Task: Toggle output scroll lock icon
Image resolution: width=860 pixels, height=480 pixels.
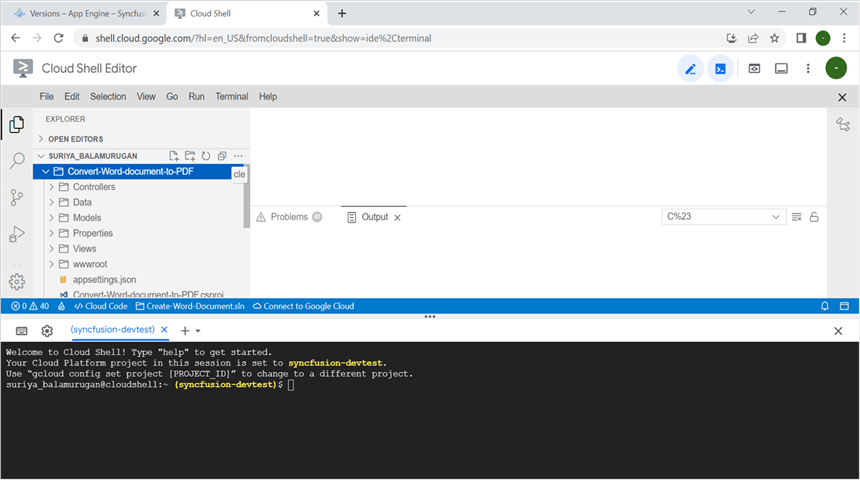Action: coord(814,217)
